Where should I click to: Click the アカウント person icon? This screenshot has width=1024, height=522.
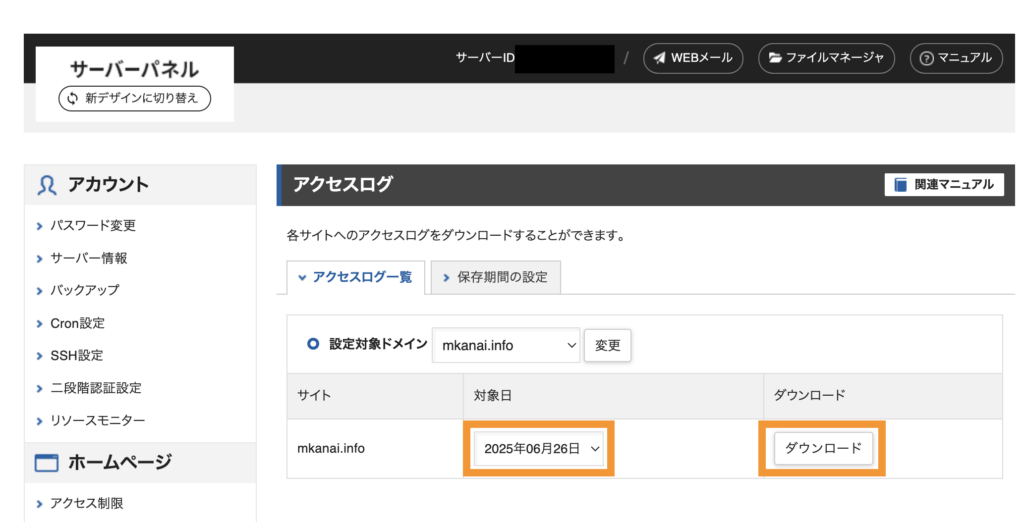tap(46, 186)
